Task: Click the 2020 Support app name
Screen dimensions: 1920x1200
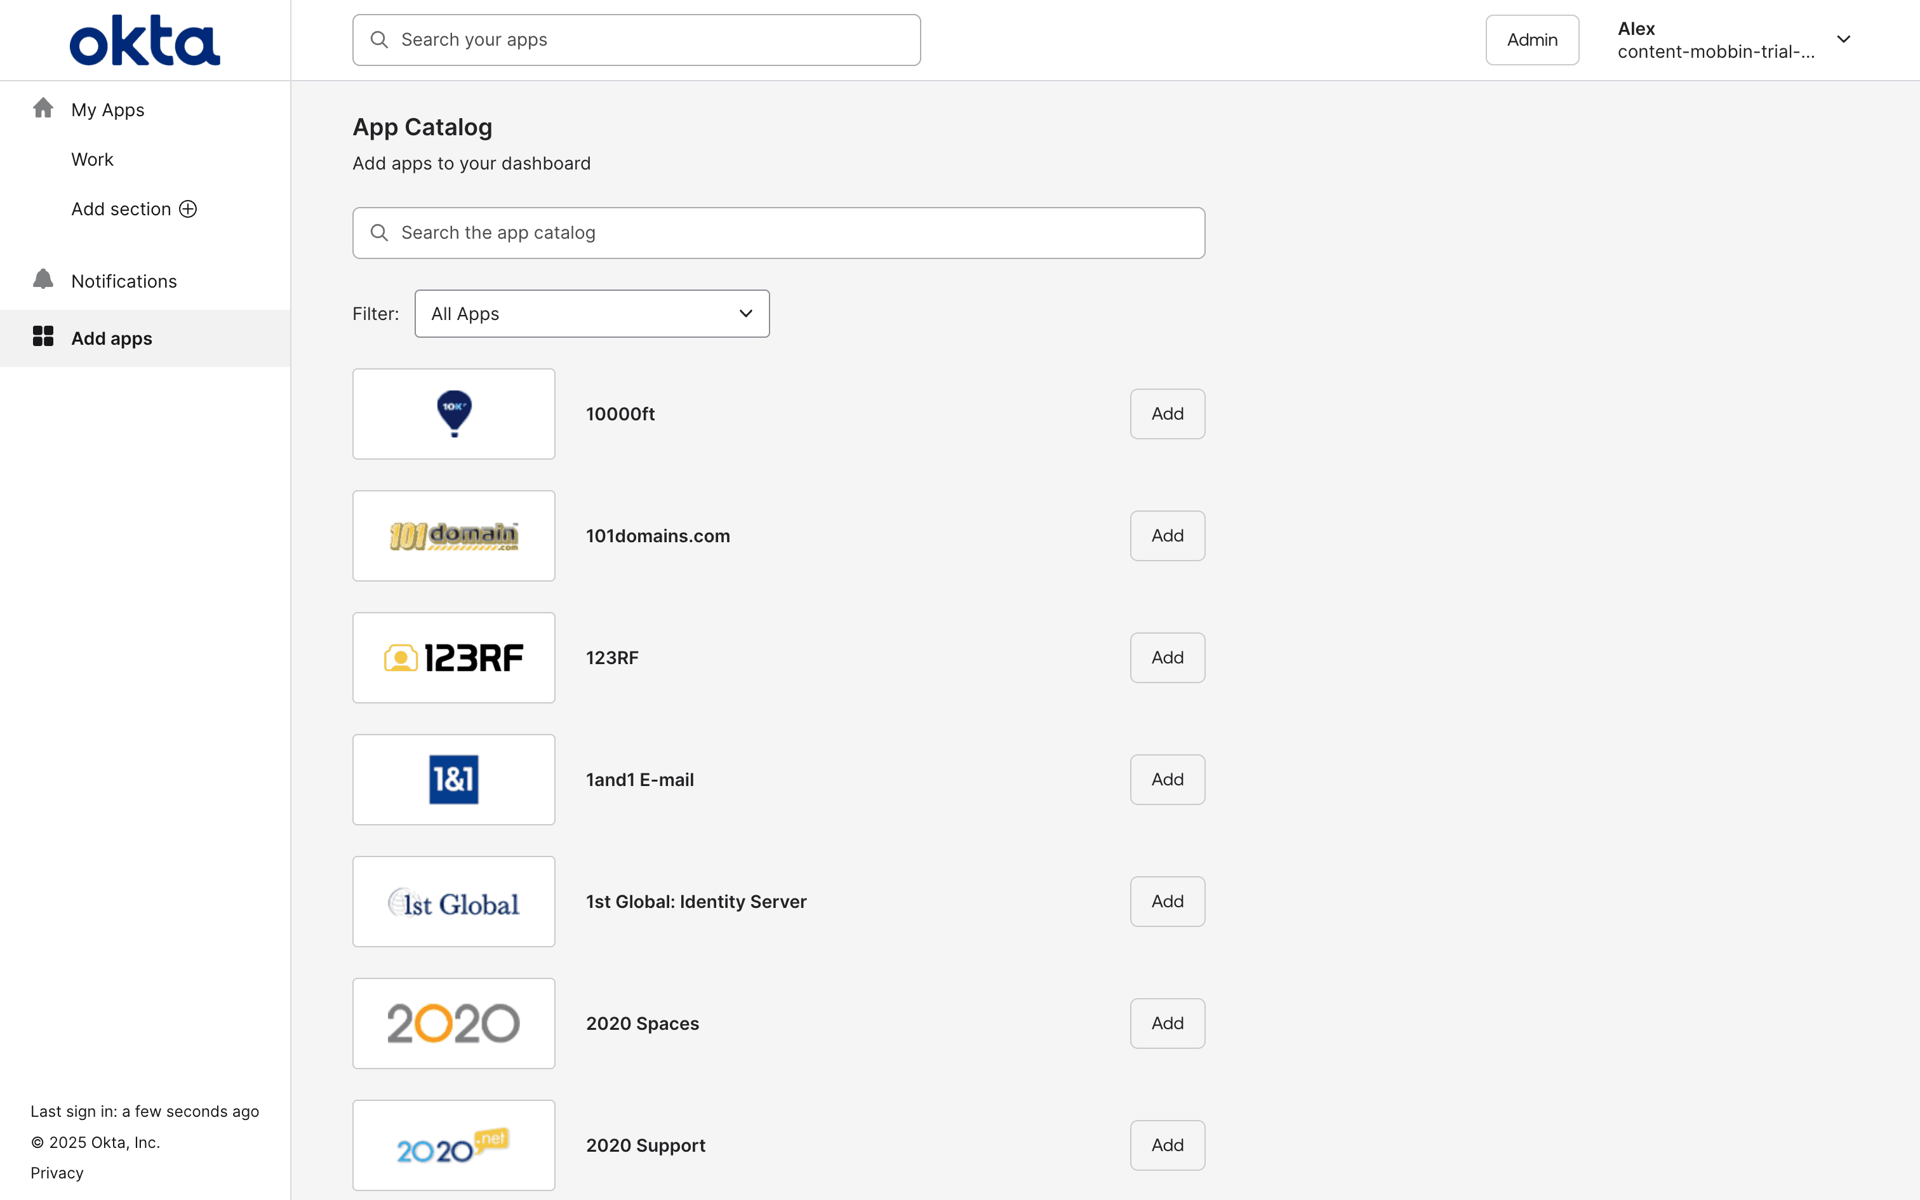Action: [646, 1146]
